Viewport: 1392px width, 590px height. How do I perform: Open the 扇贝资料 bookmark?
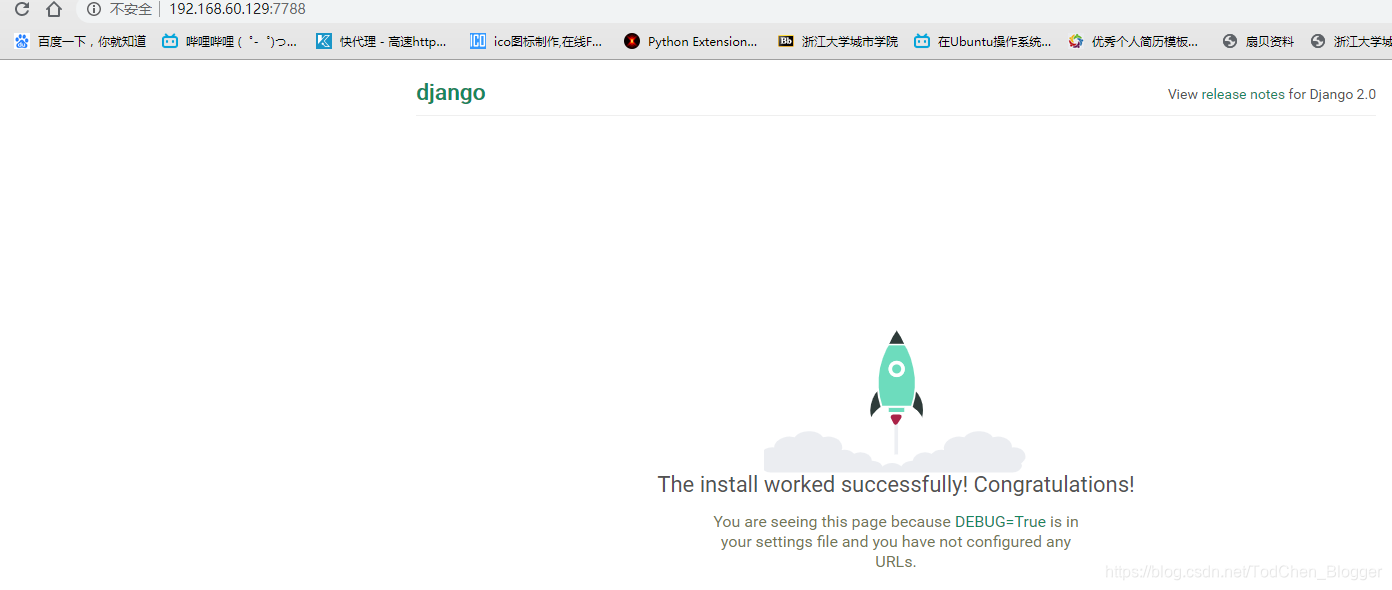[x=1259, y=42]
